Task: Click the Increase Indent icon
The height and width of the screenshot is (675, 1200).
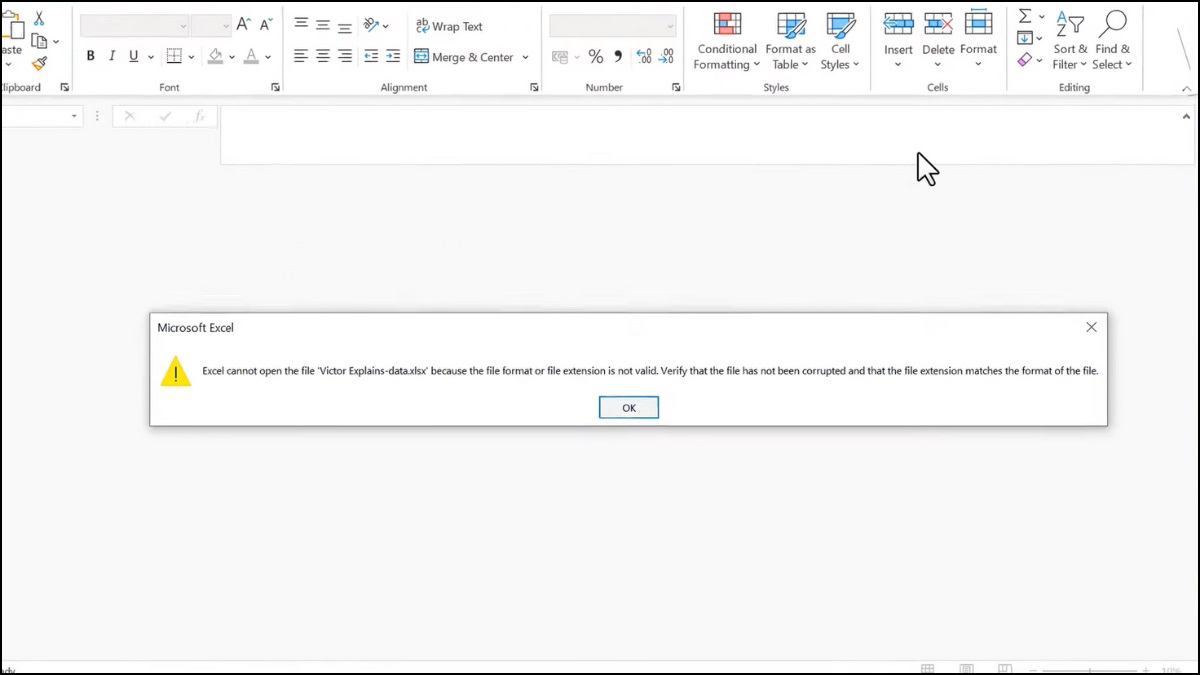Action: [393, 57]
